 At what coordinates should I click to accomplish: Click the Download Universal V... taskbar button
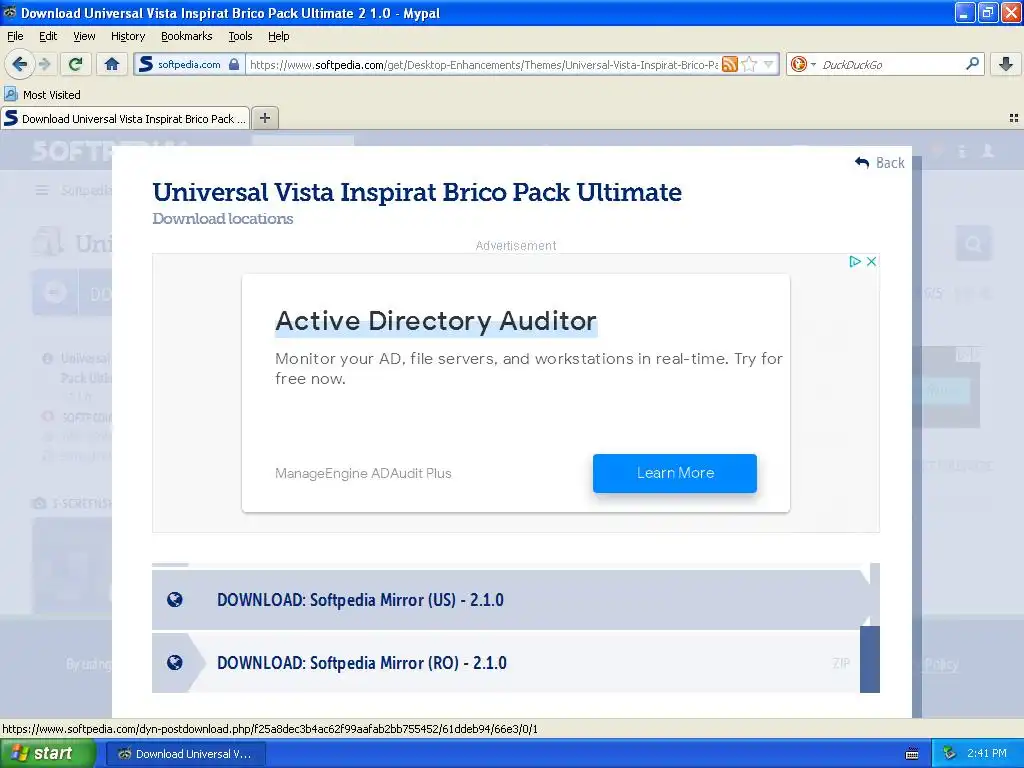pyautogui.click(x=185, y=753)
